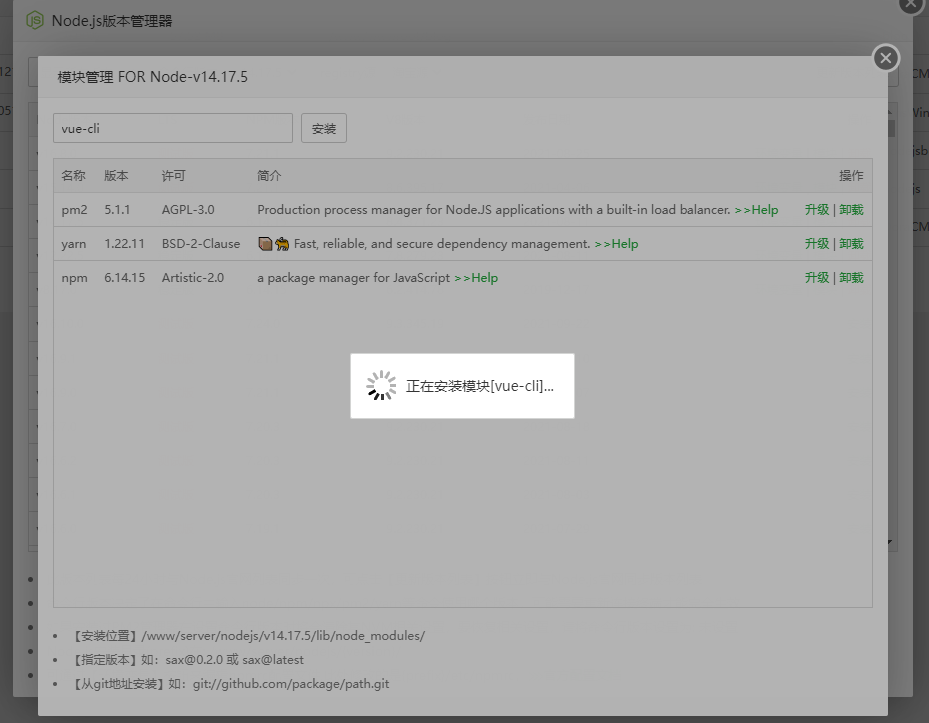Click npm's package manager description

(354, 278)
